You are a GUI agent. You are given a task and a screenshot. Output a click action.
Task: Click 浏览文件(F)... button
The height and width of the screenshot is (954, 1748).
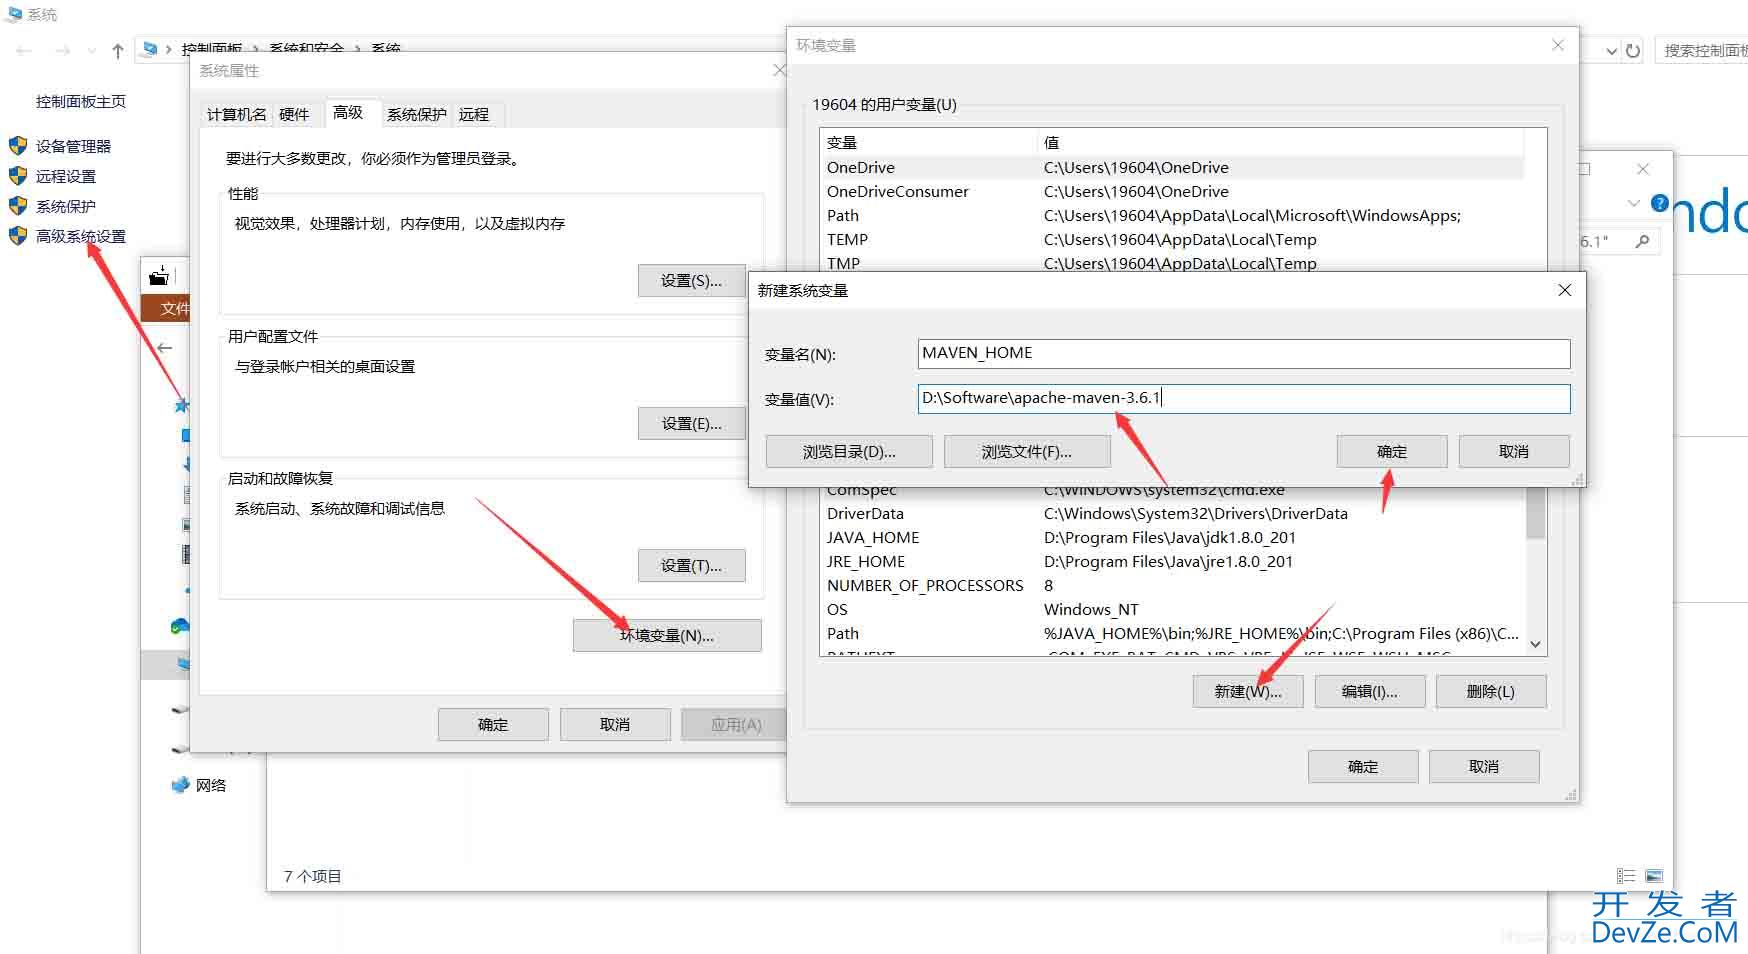[1027, 452]
